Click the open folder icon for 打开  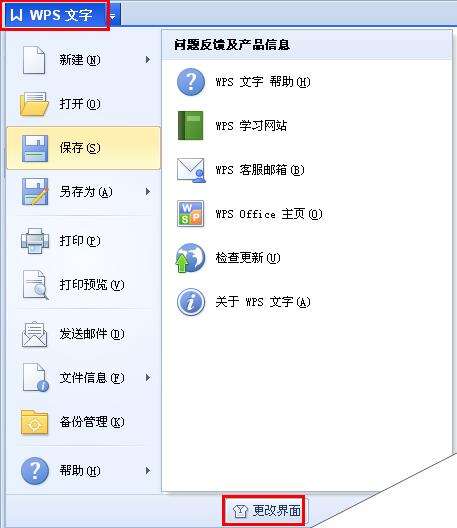pos(34,104)
